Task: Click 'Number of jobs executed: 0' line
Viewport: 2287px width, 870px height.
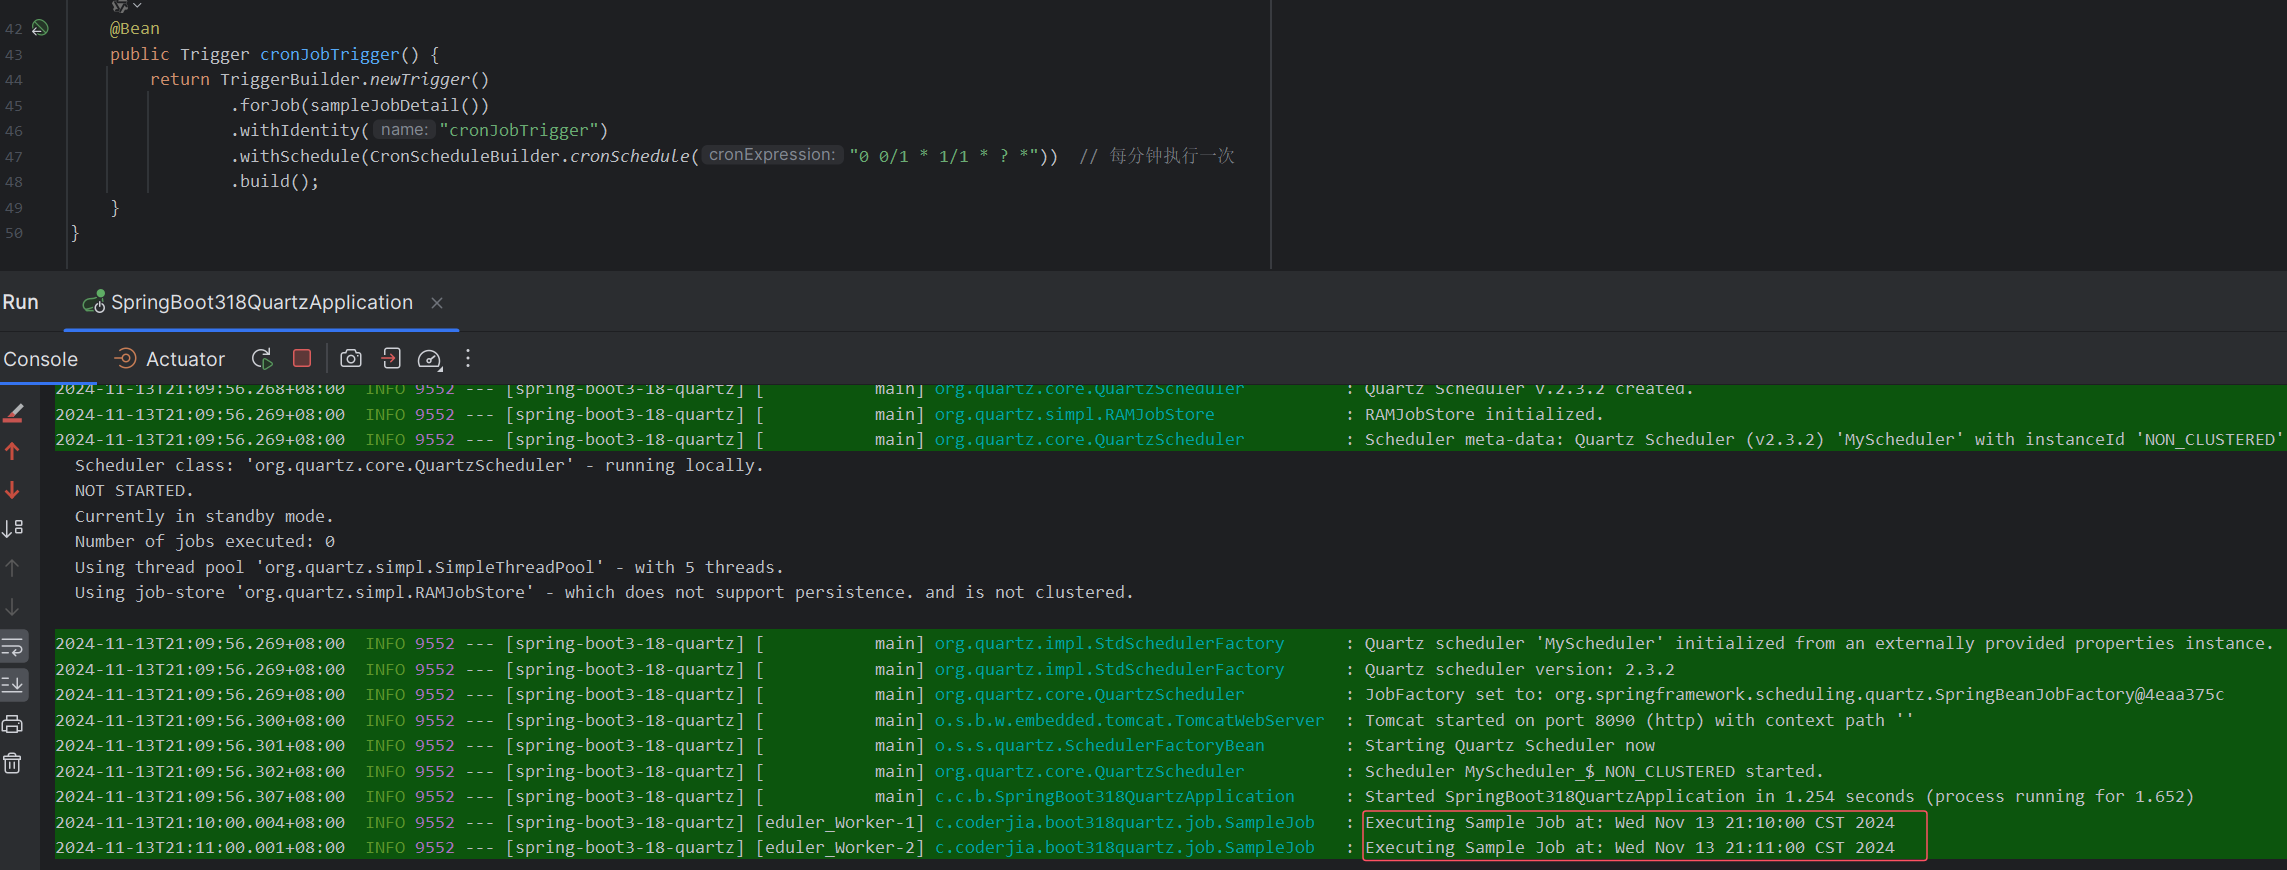Action: [x=204, y=541]
